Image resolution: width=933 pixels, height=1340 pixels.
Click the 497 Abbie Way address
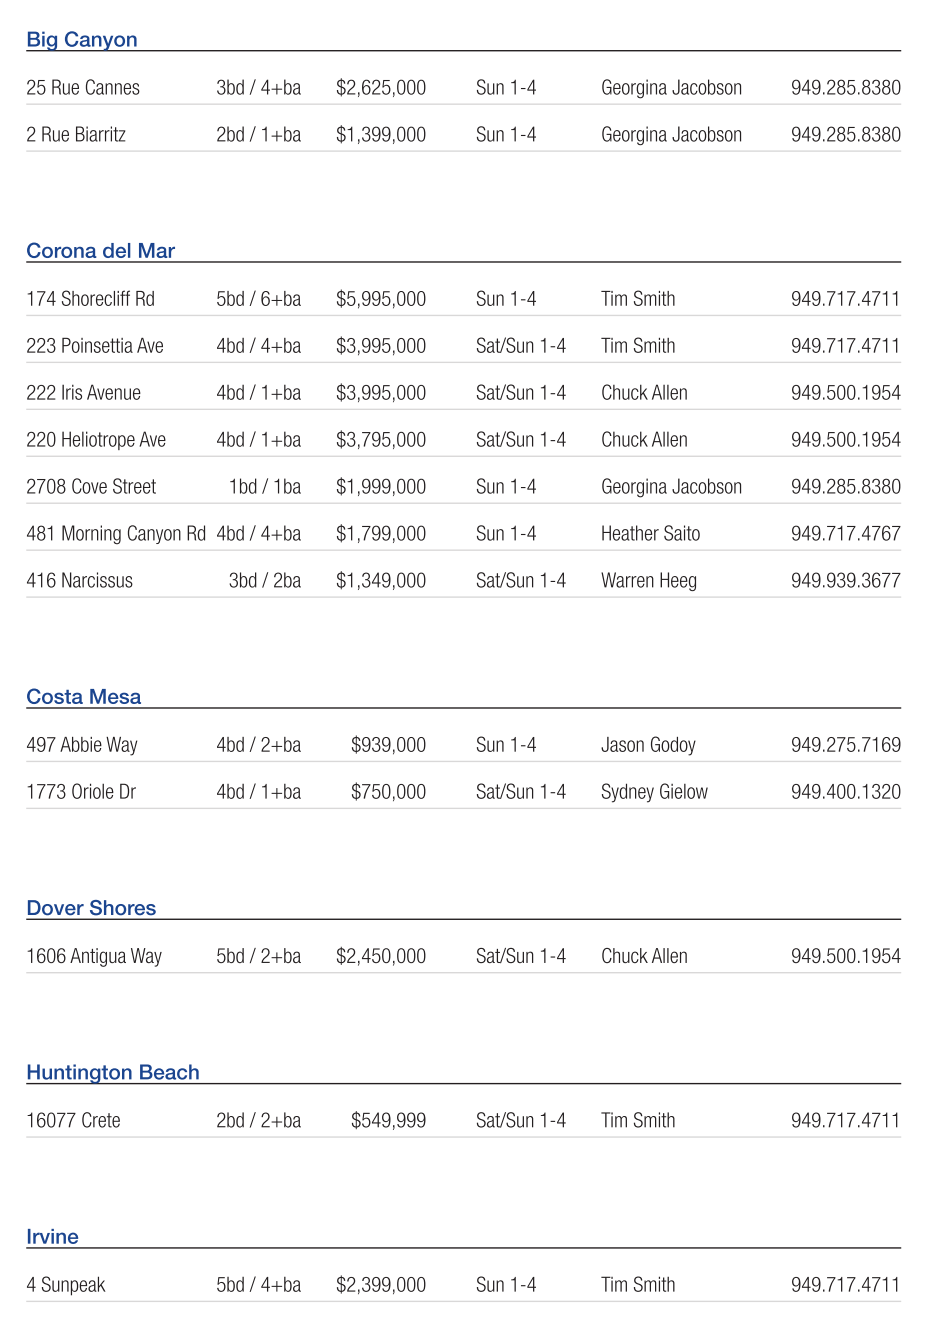[x=82, y=745]
